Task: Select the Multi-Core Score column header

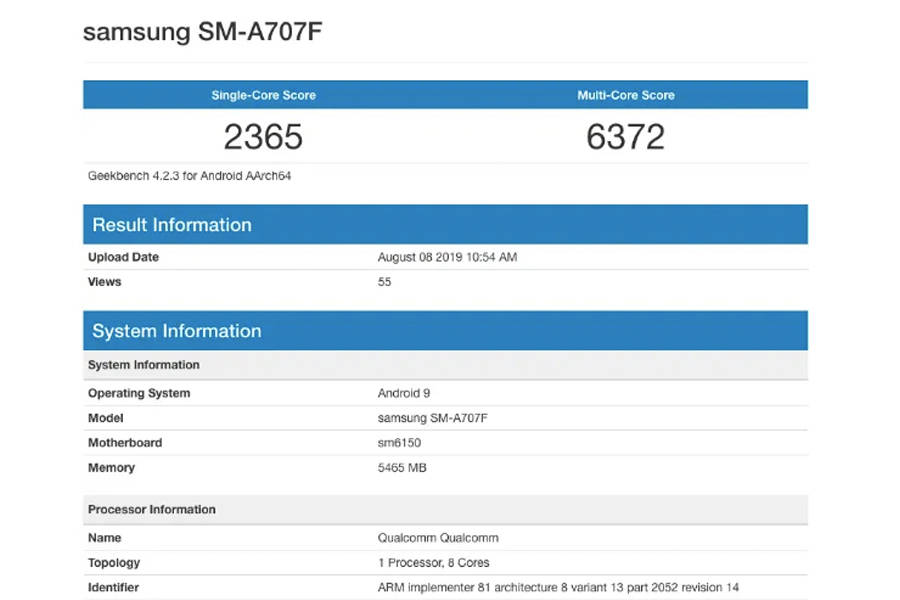Action: (628, 94)
